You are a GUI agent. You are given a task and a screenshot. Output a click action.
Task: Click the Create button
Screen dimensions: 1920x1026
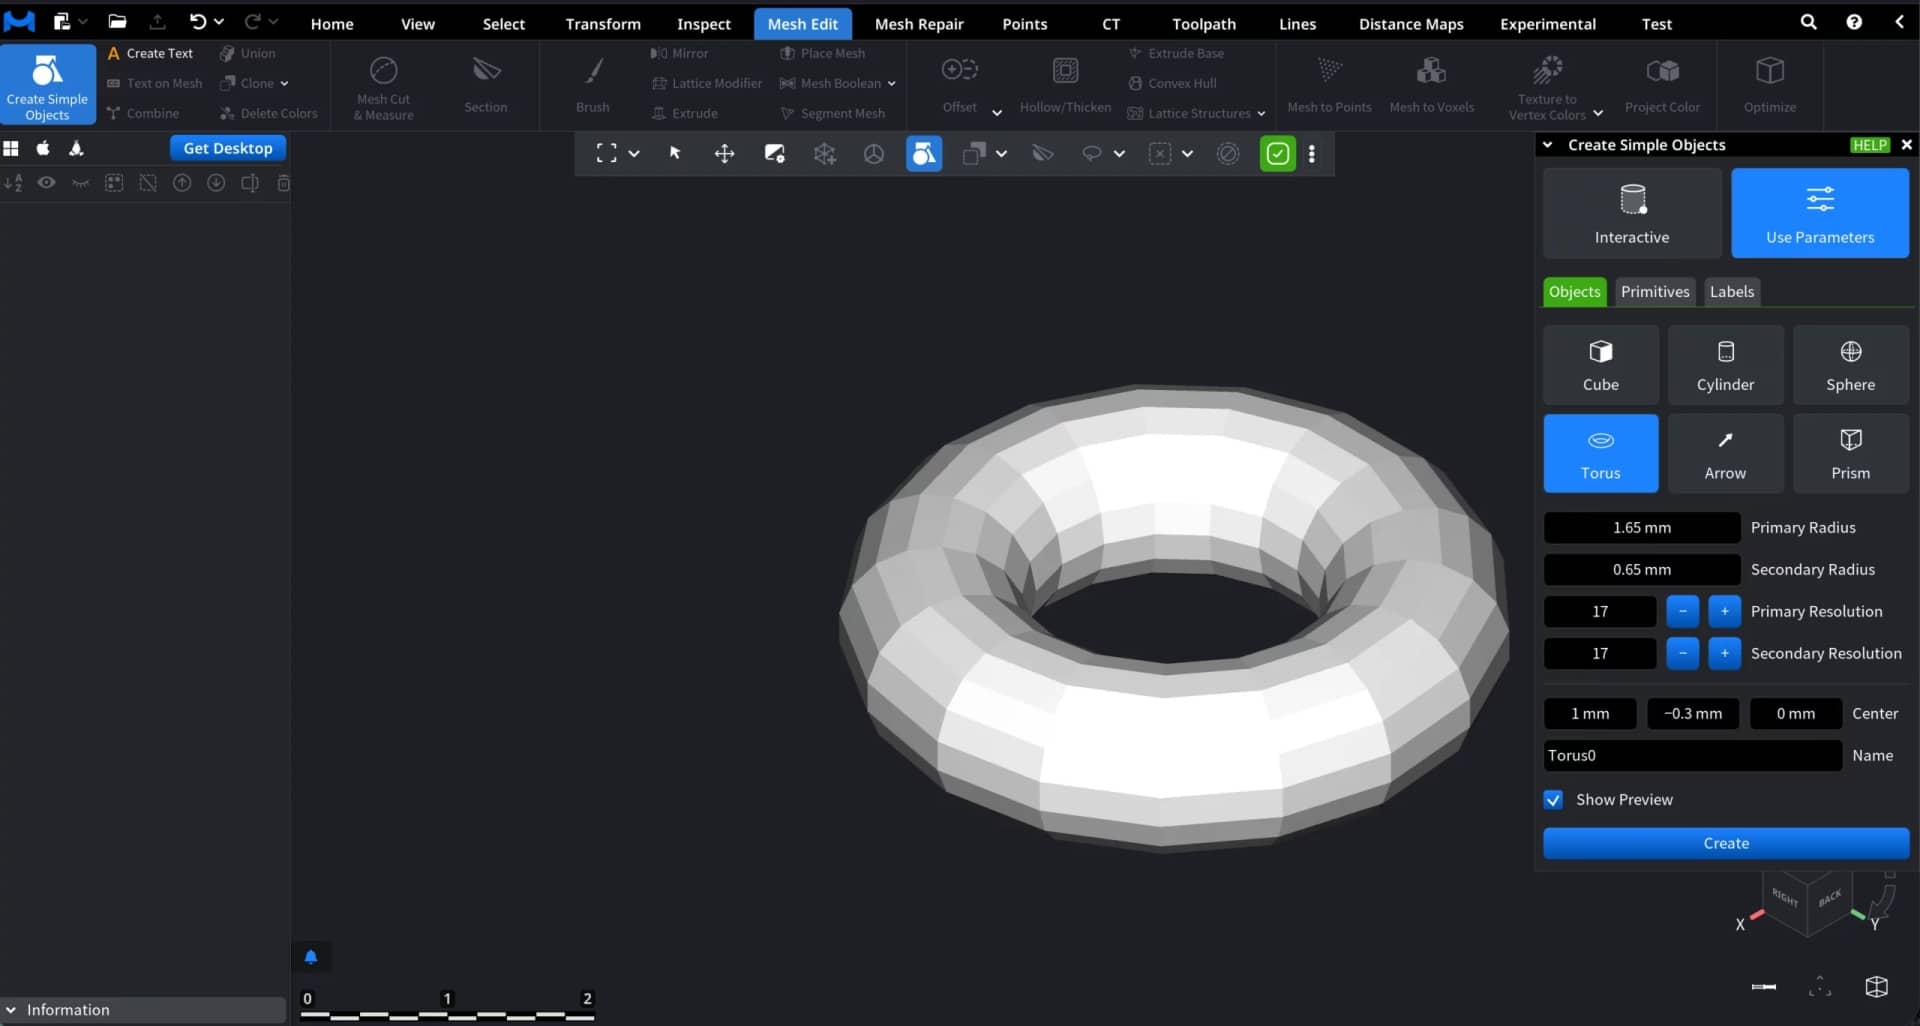pos(1726,843)
